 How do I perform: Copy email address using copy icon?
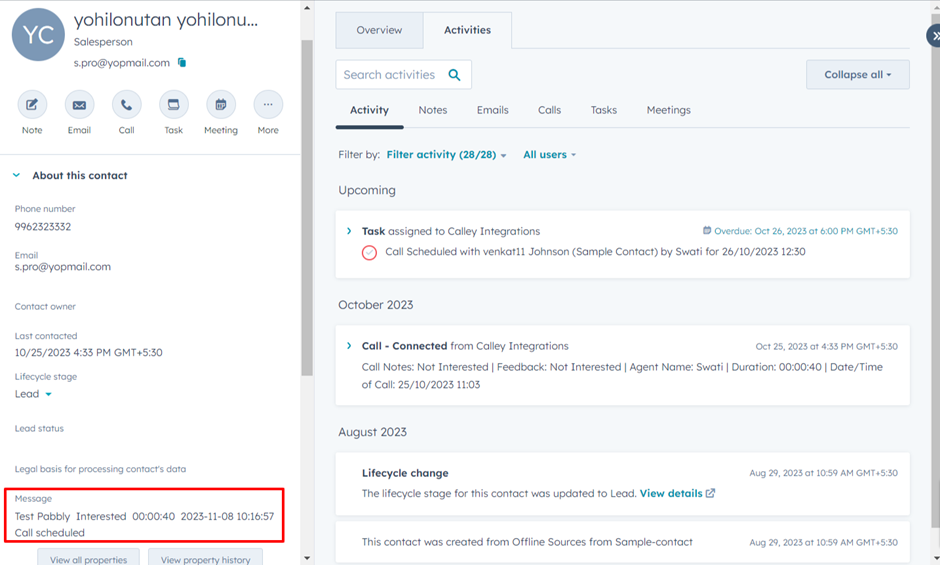point(182,63)
